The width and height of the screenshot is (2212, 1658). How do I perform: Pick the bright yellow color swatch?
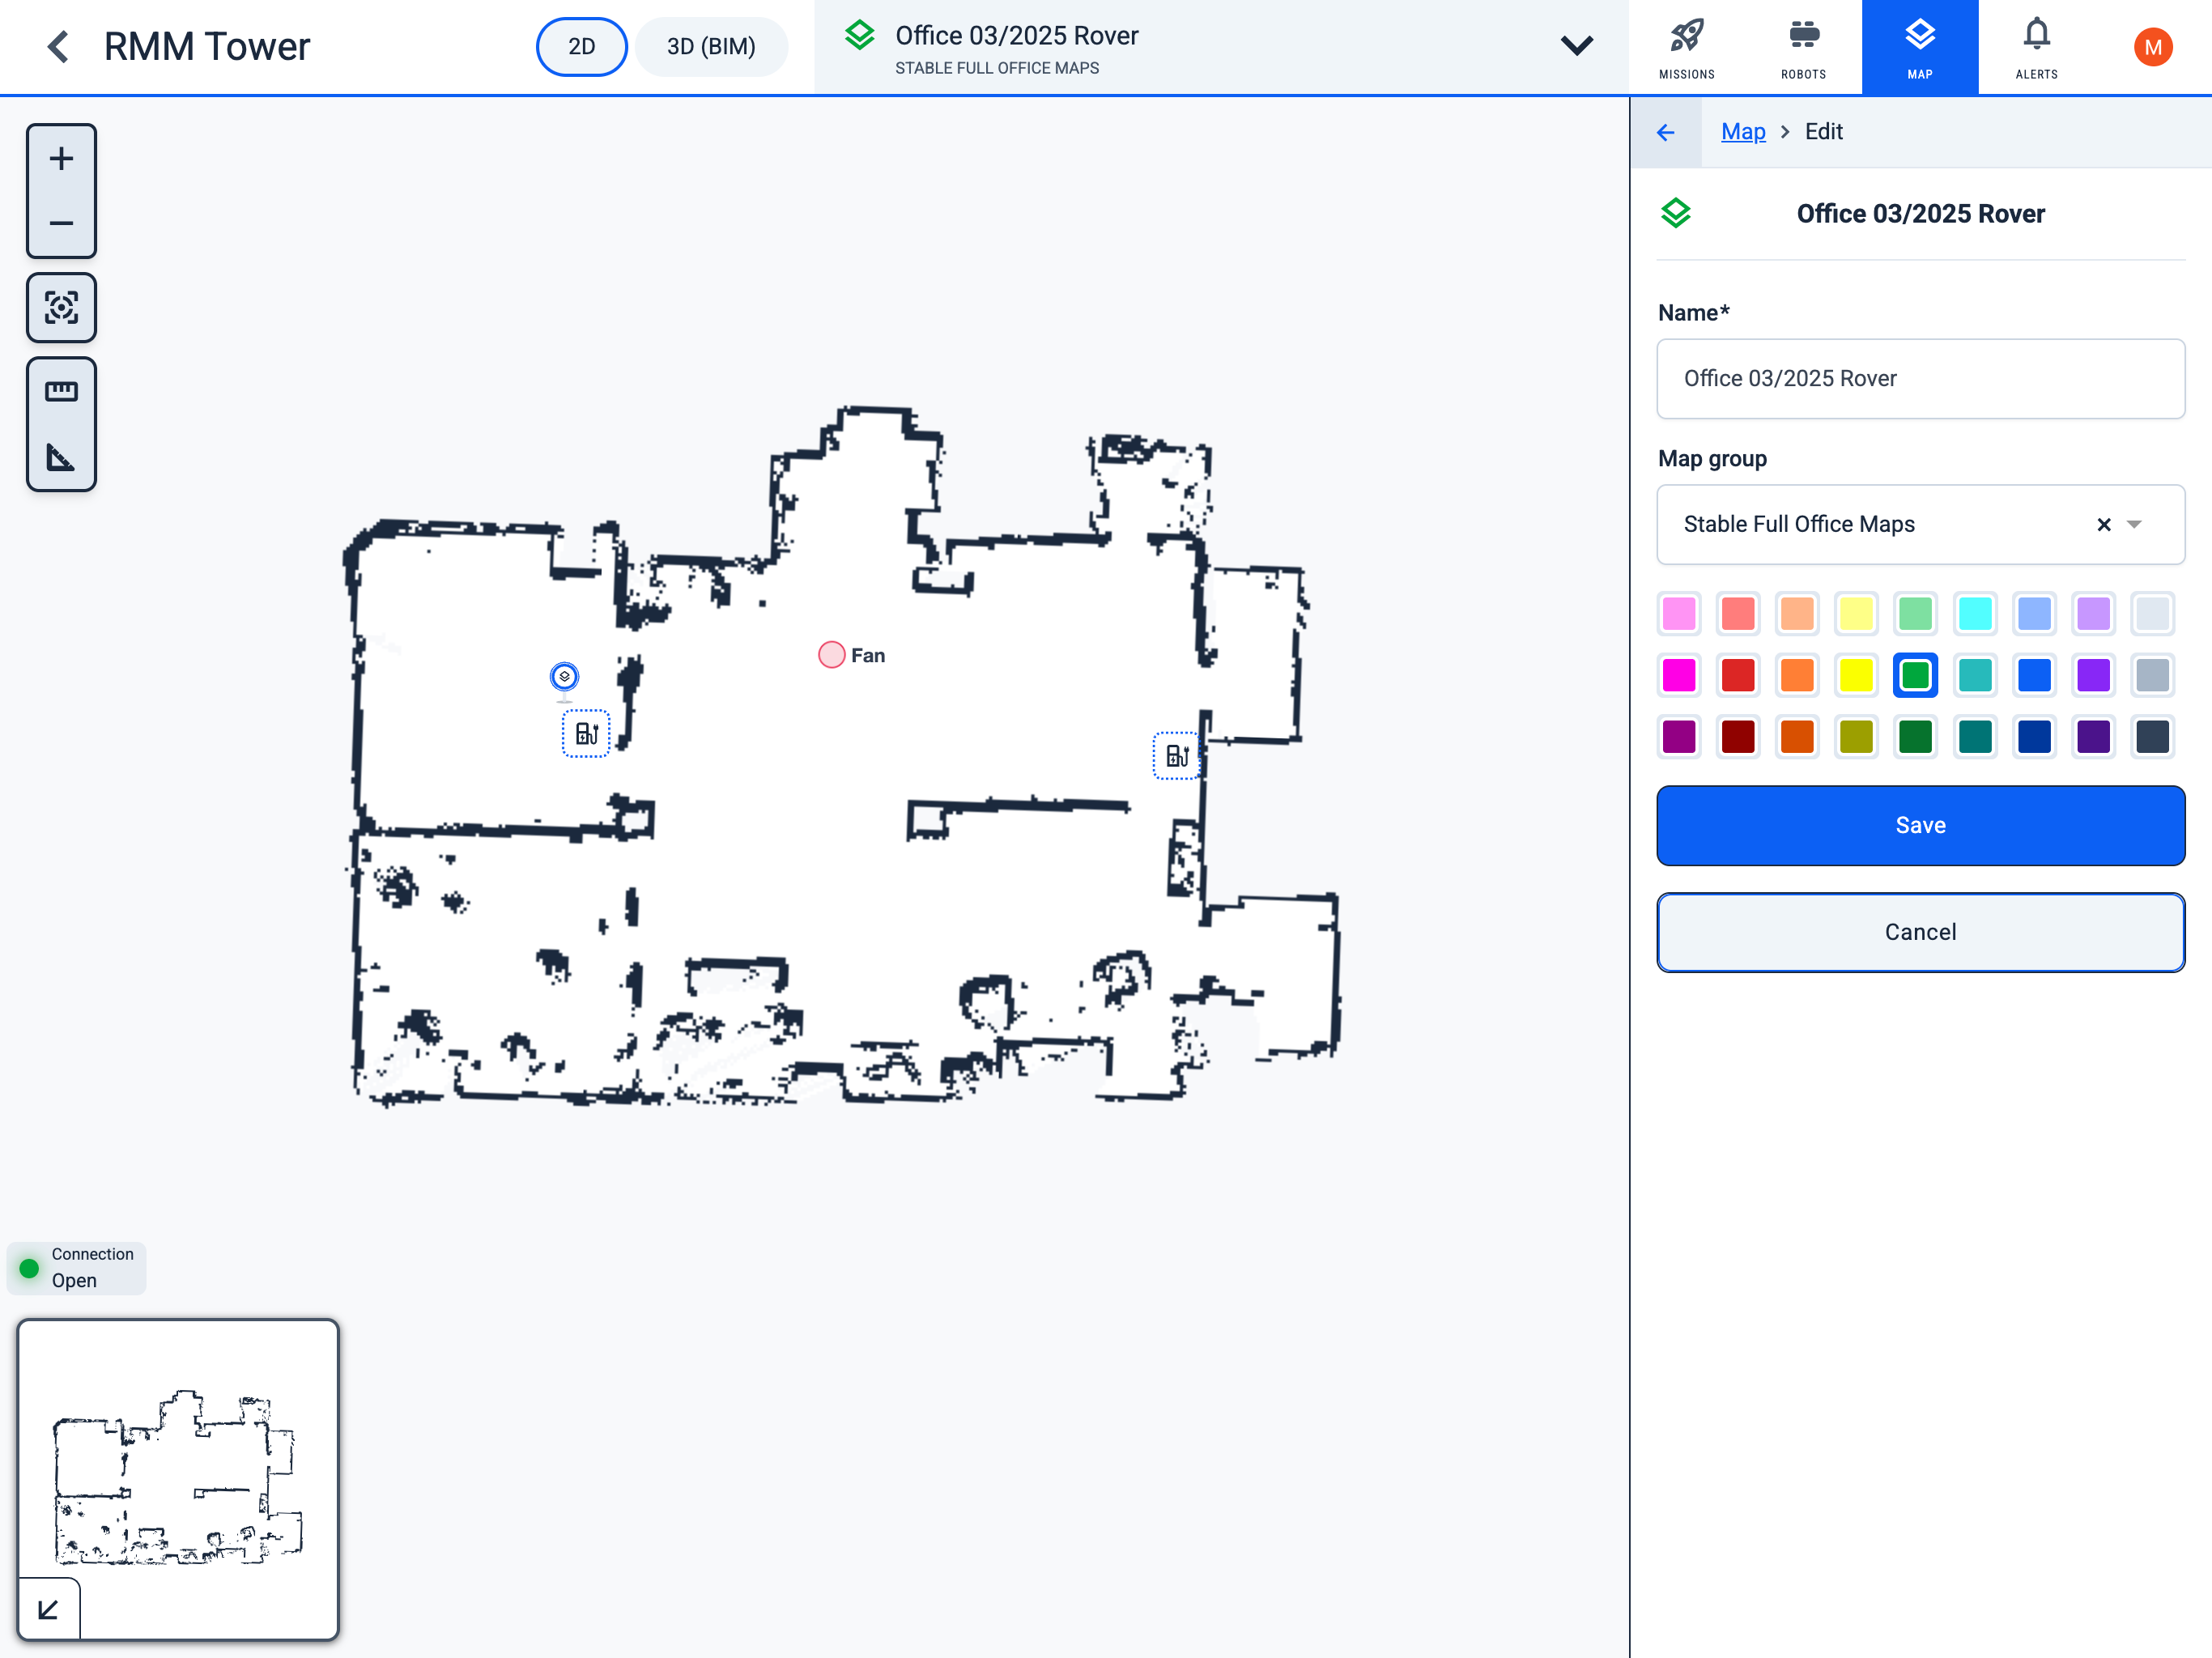click(1856, 675)
